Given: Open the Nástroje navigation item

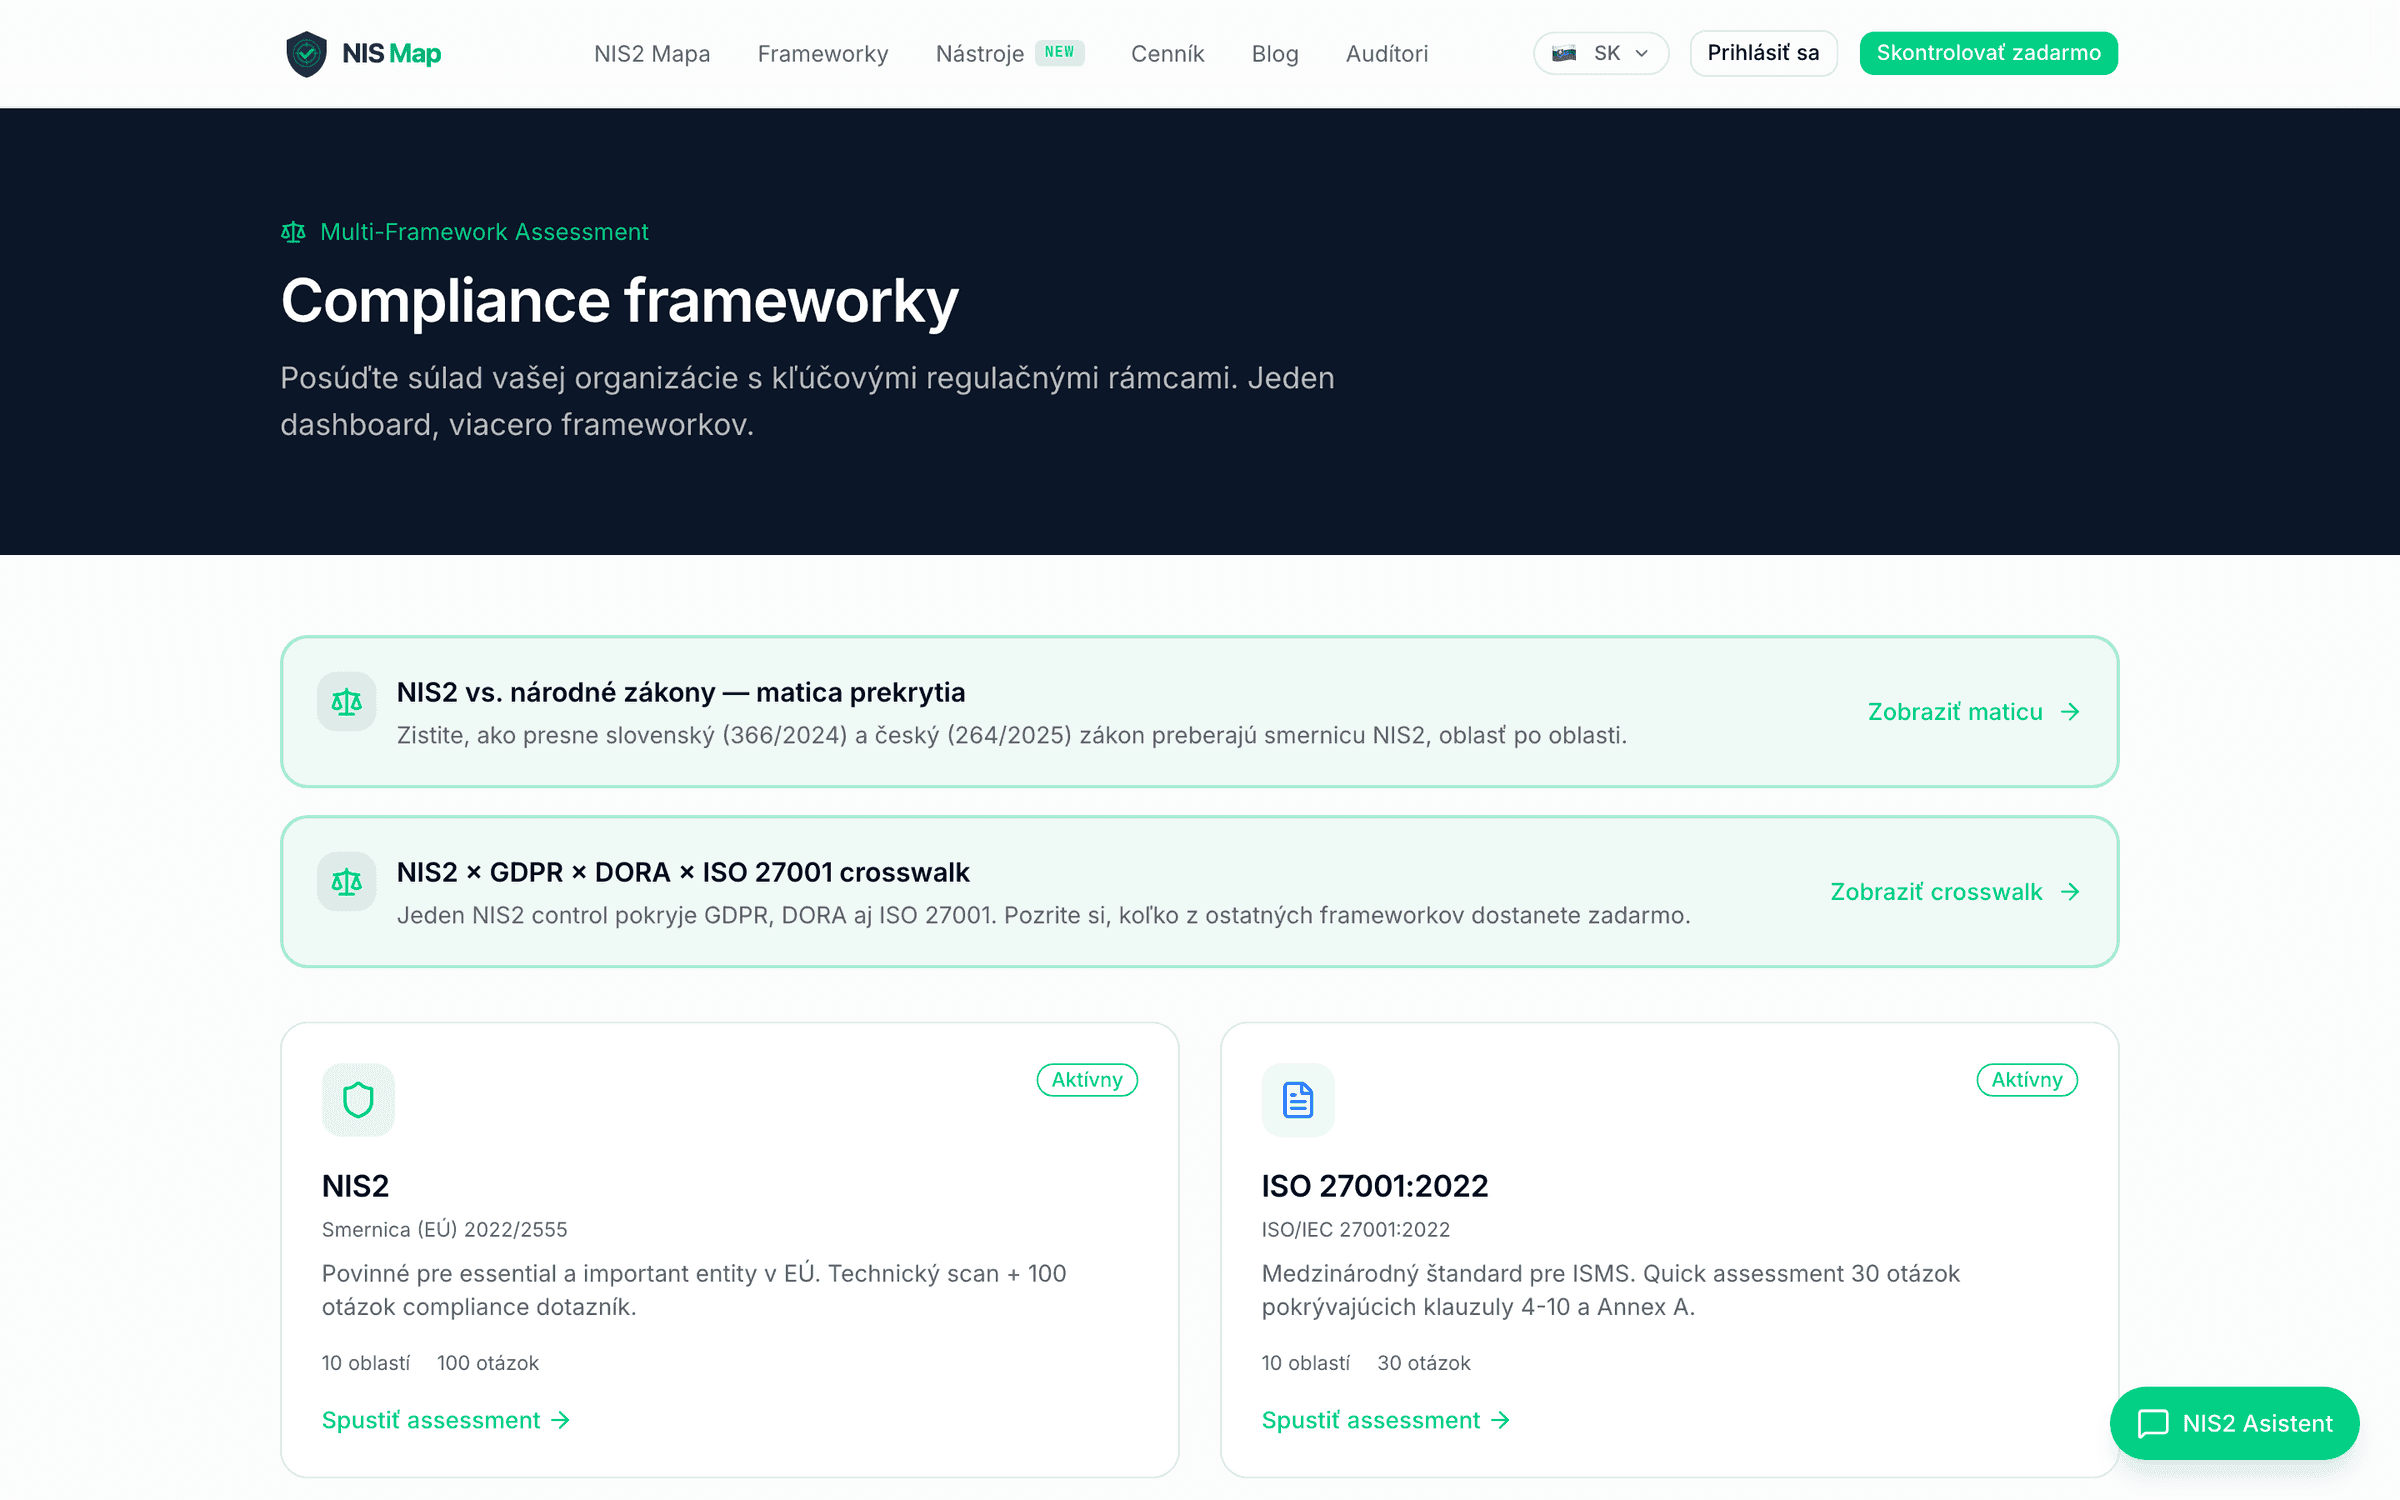Looking at the screenshot, I should pyautogui.click(x=979, y=53).
